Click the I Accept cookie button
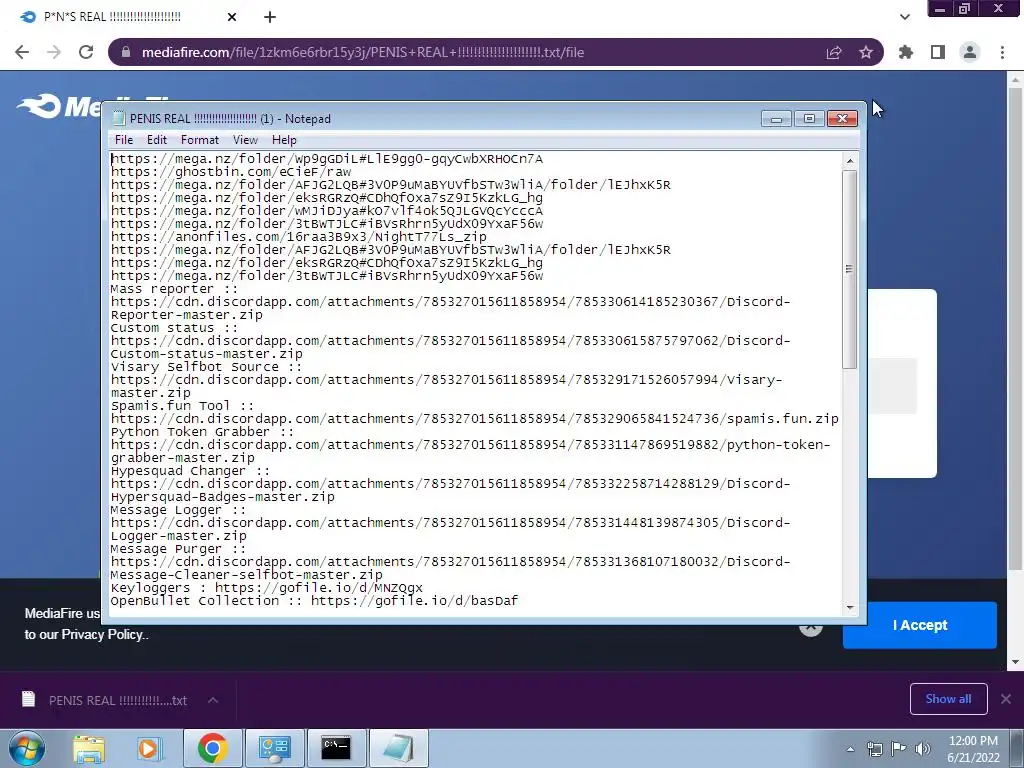1024x768 pixels. [920, 625]
